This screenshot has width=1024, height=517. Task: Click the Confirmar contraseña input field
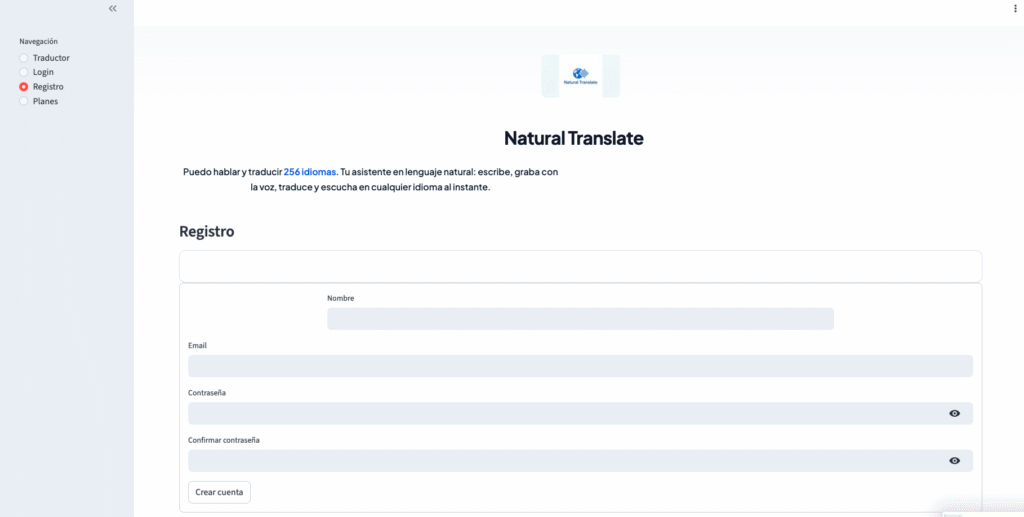(x=565, y=460)
